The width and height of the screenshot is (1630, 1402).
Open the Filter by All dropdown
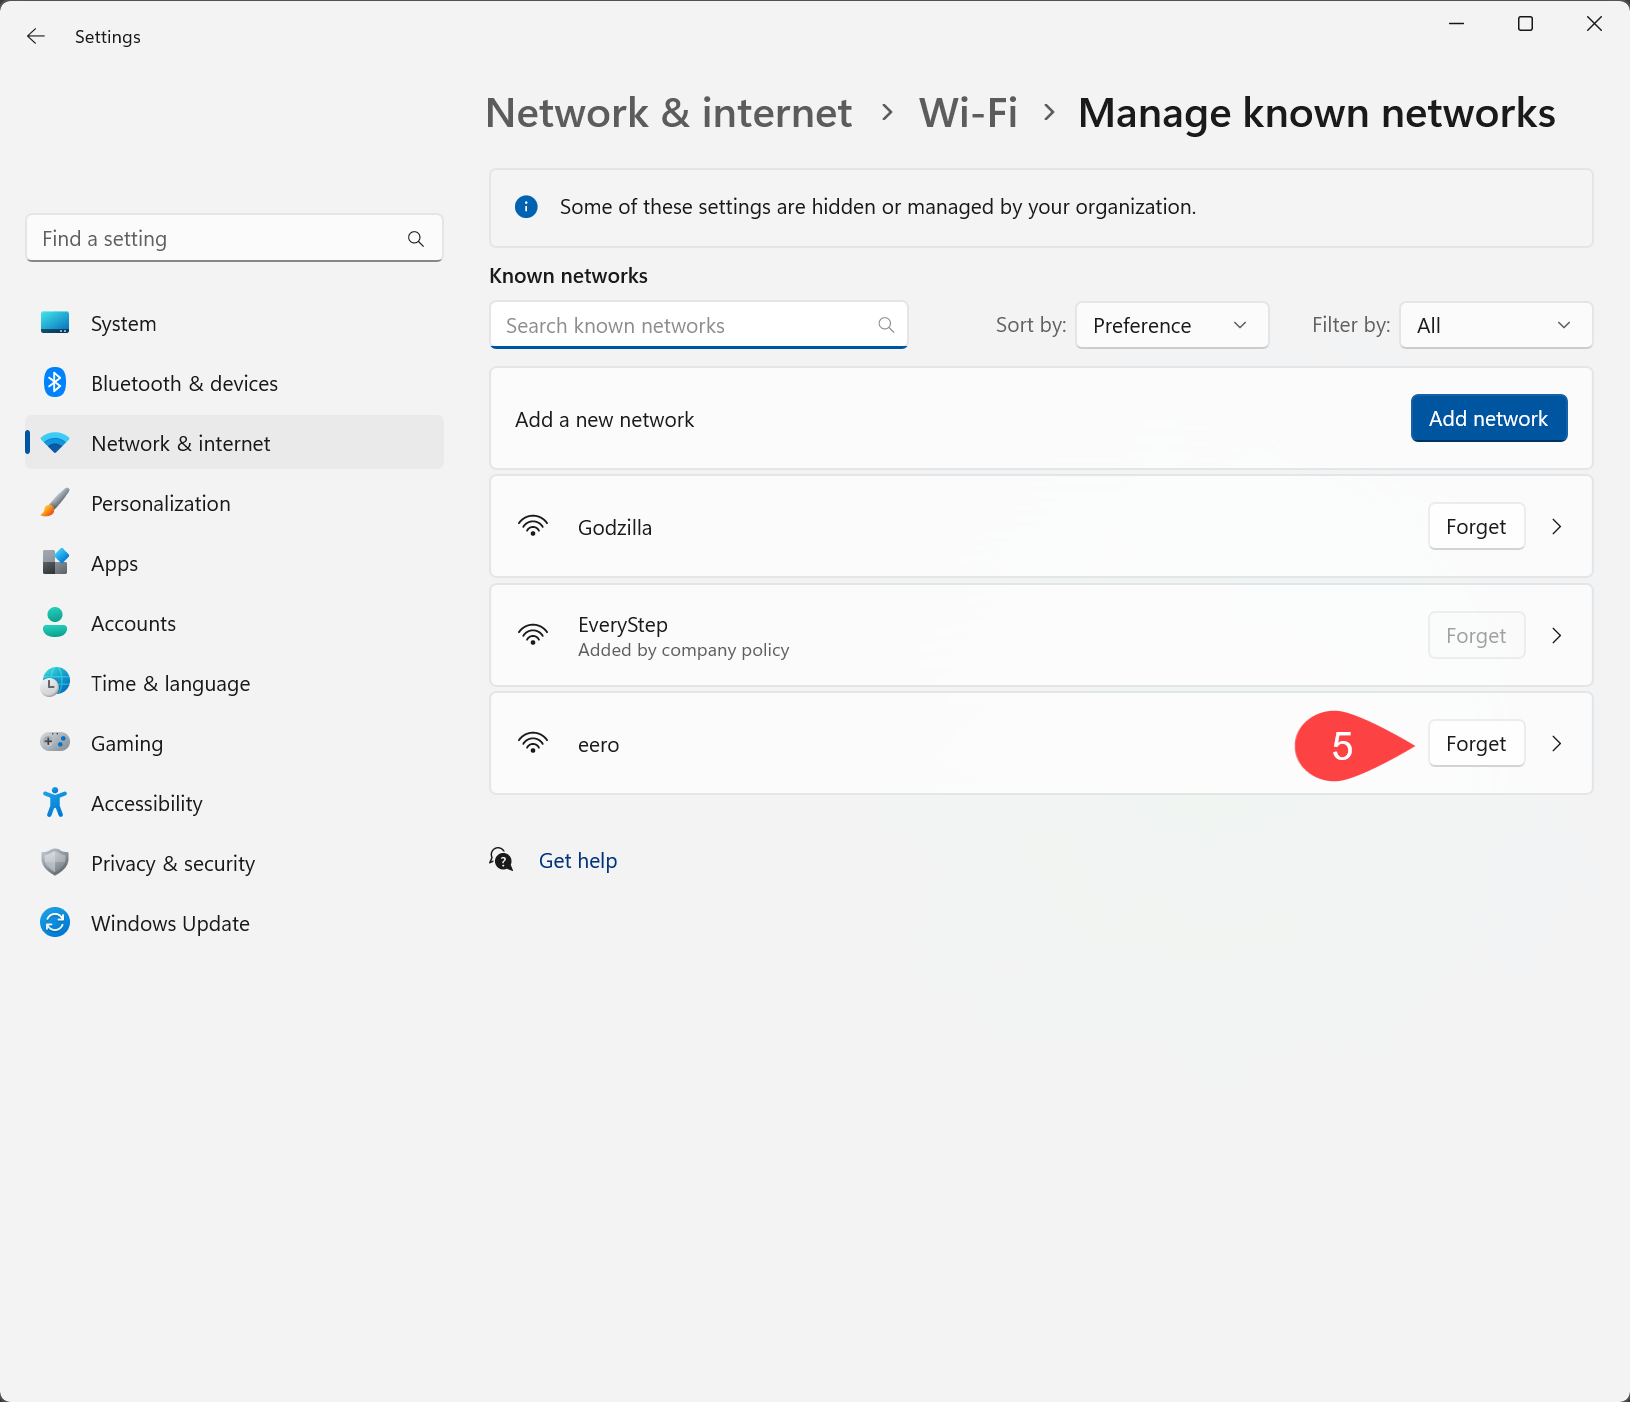(x=1495, y=325)
